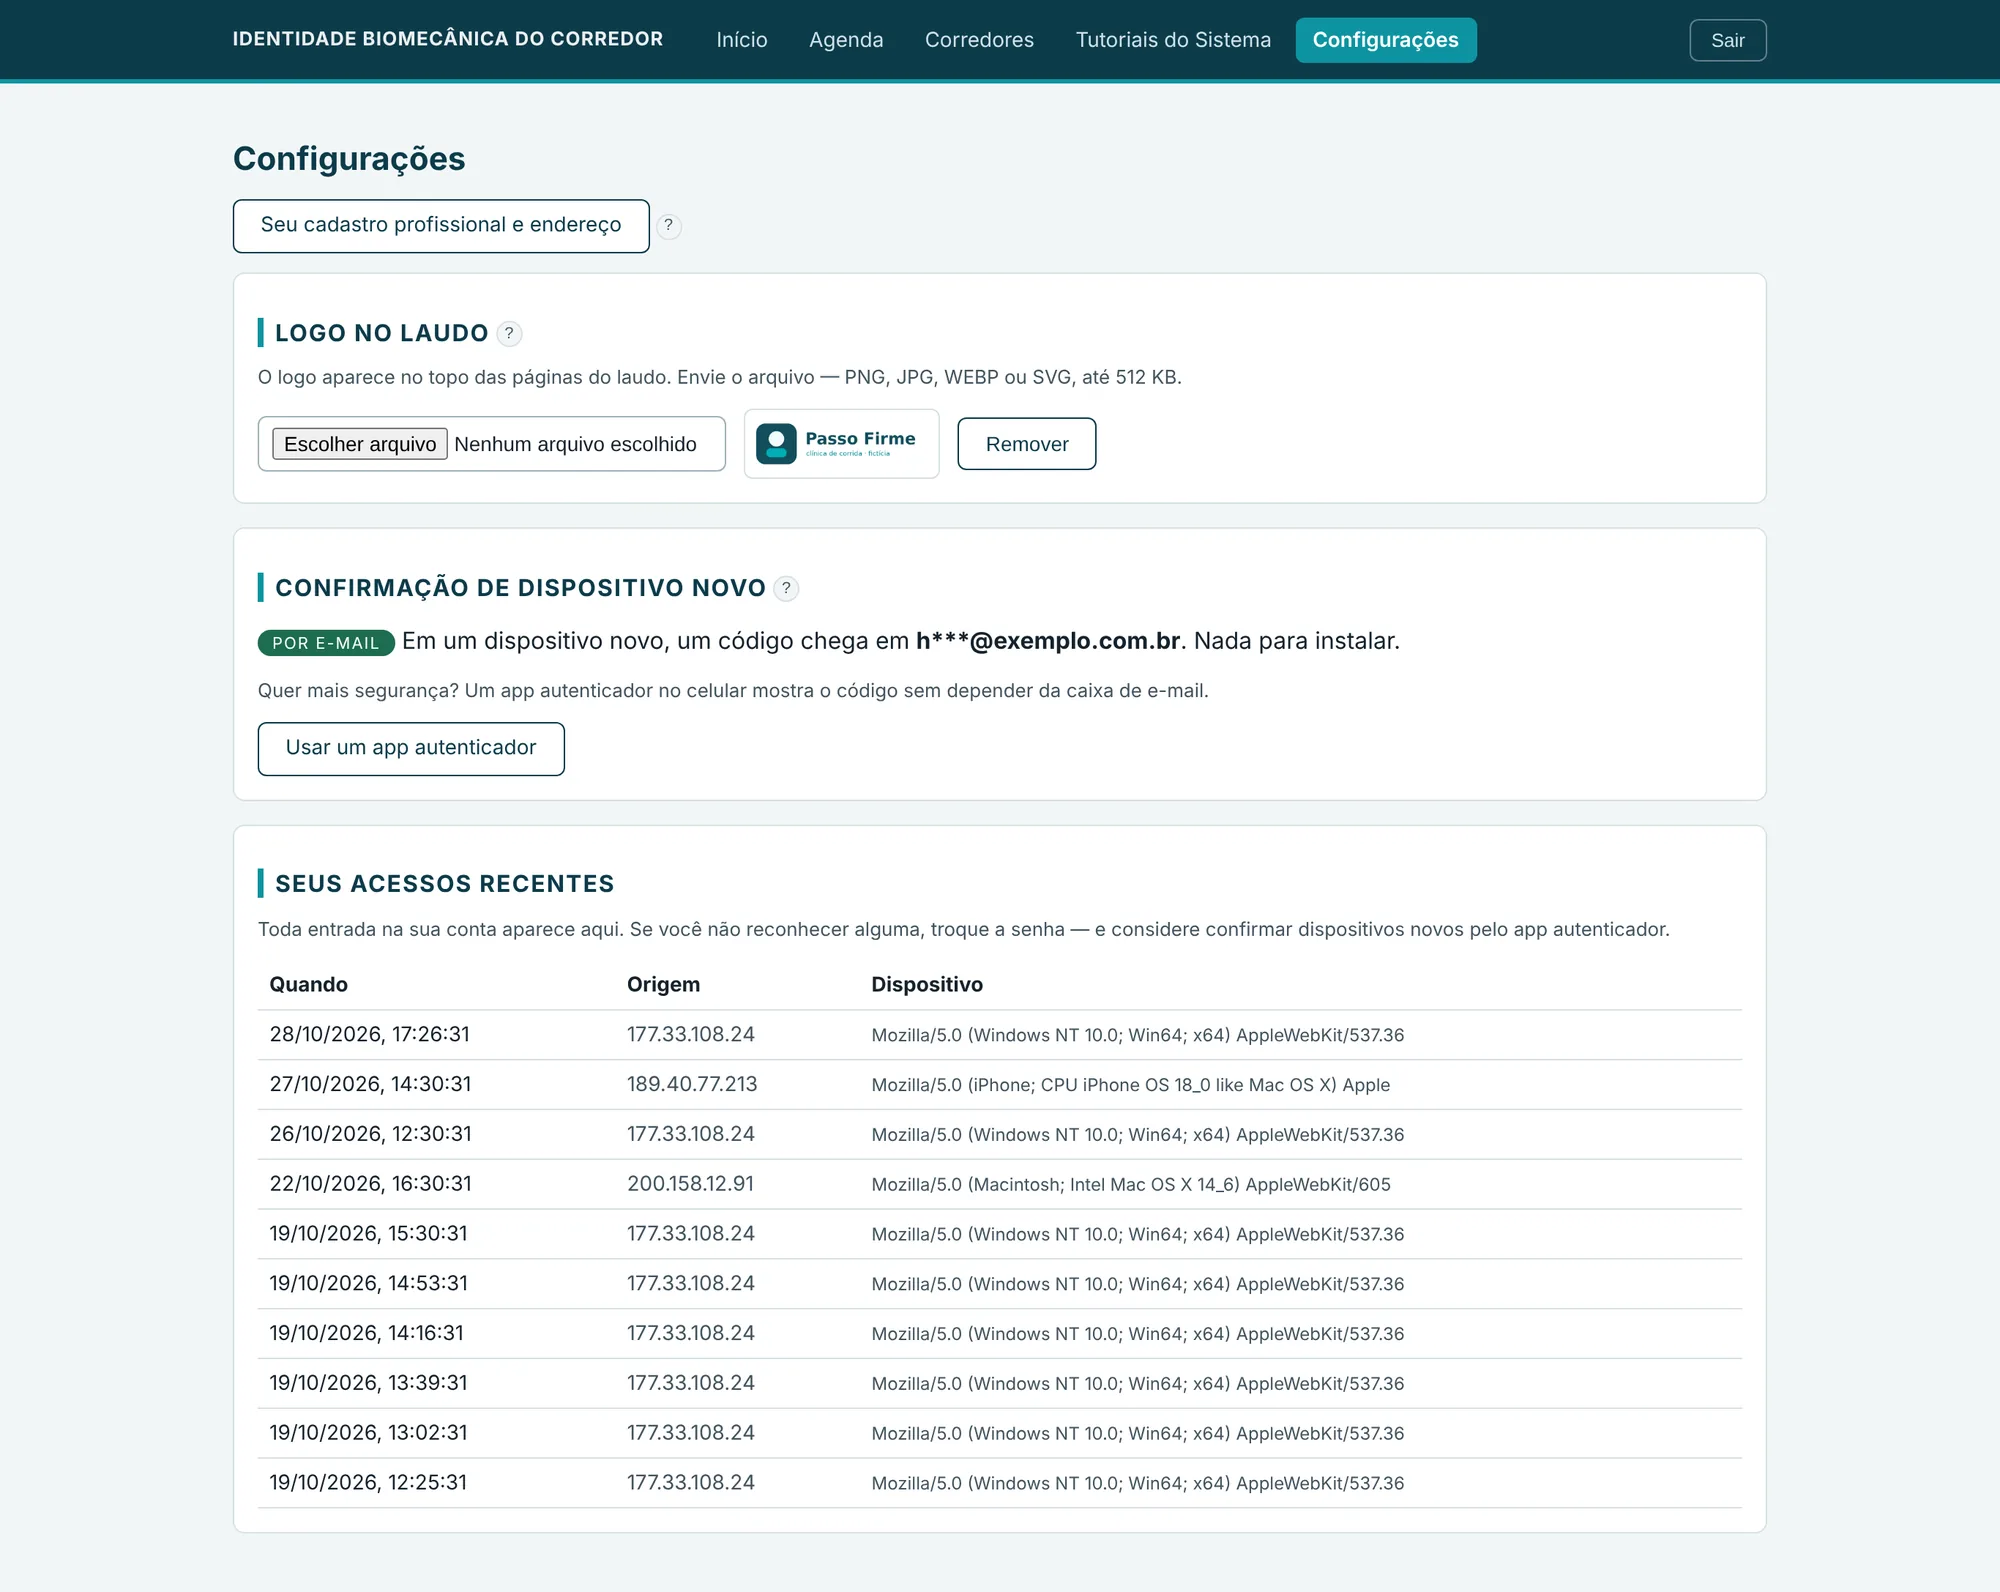Image resolution: width=2000 pixels, height=1592 pixels.
Task: Click the 19/10/2026, 13:39:31 entry
Action: (x=1000, y=1384)
